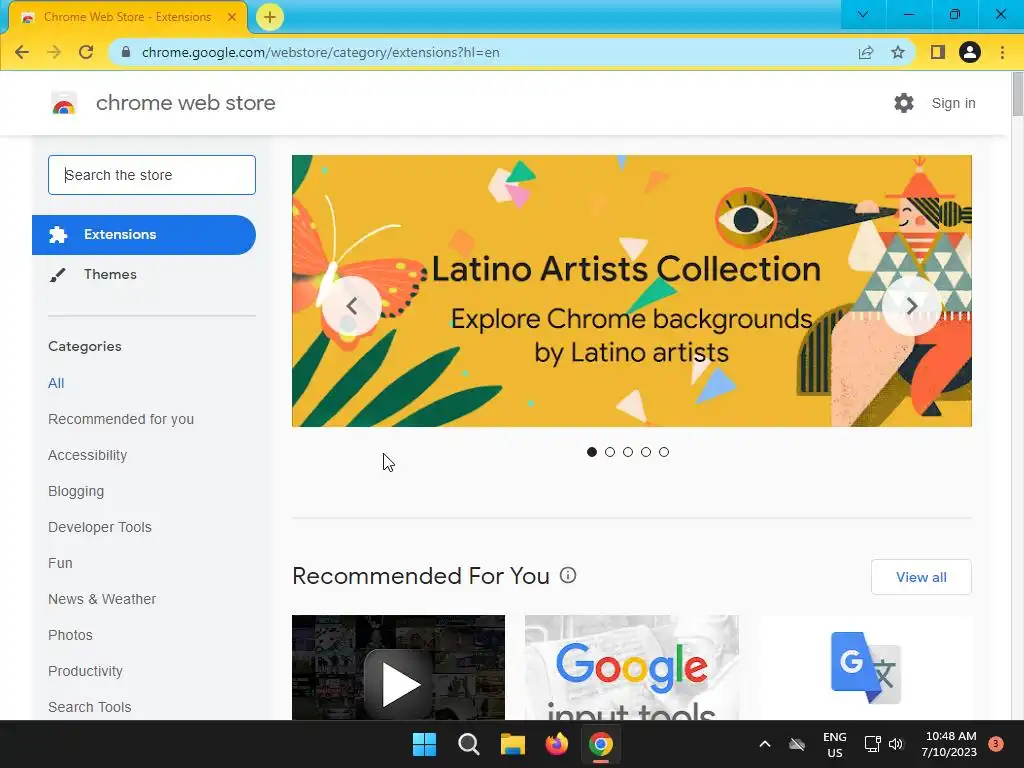Open the Chrome profile avatar menu

(x=970, y=52)
